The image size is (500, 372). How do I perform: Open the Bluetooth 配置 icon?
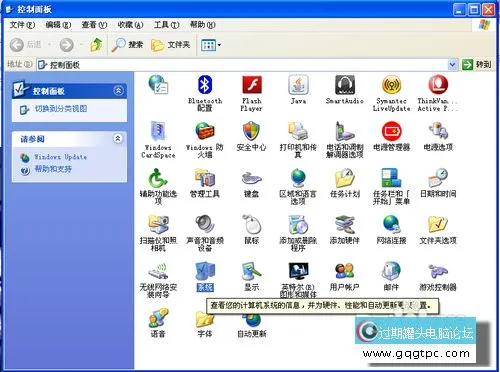click(x=205, y=85)
